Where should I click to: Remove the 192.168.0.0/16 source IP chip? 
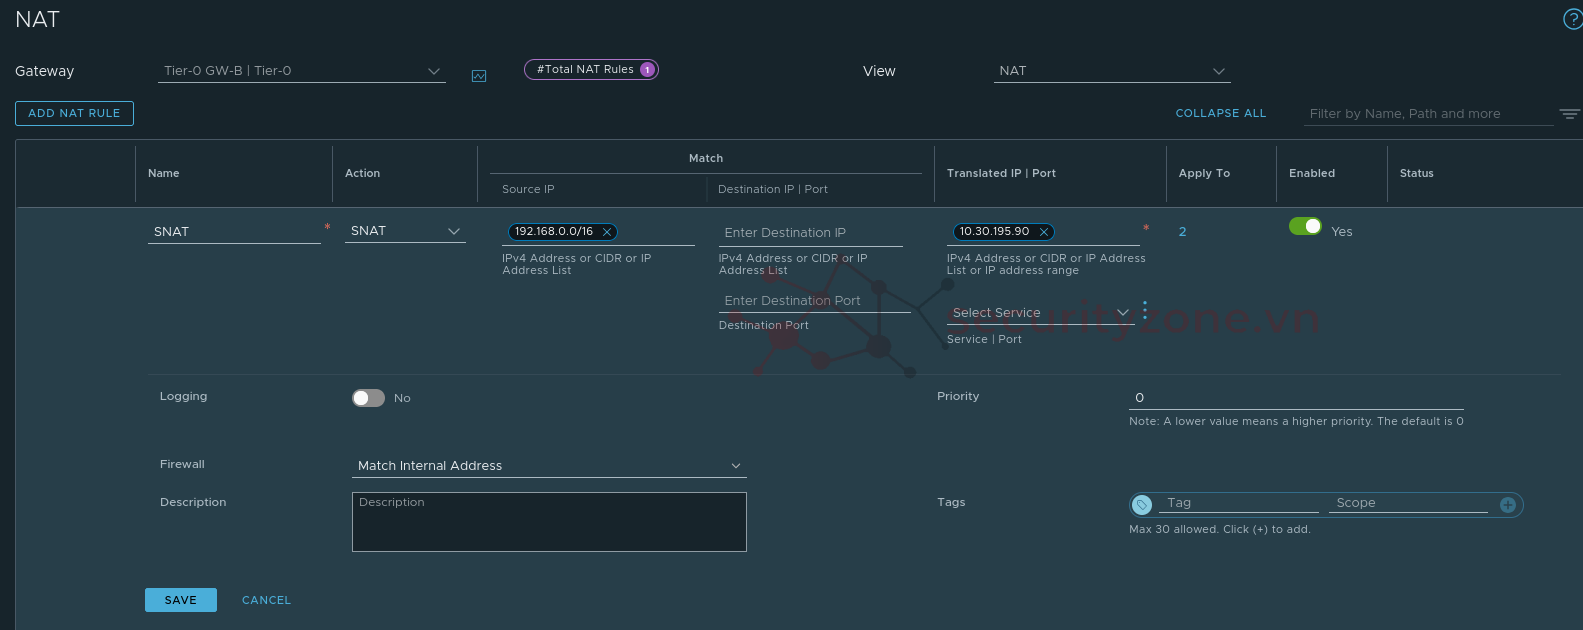pyautogui.click(x=607, y=232)
